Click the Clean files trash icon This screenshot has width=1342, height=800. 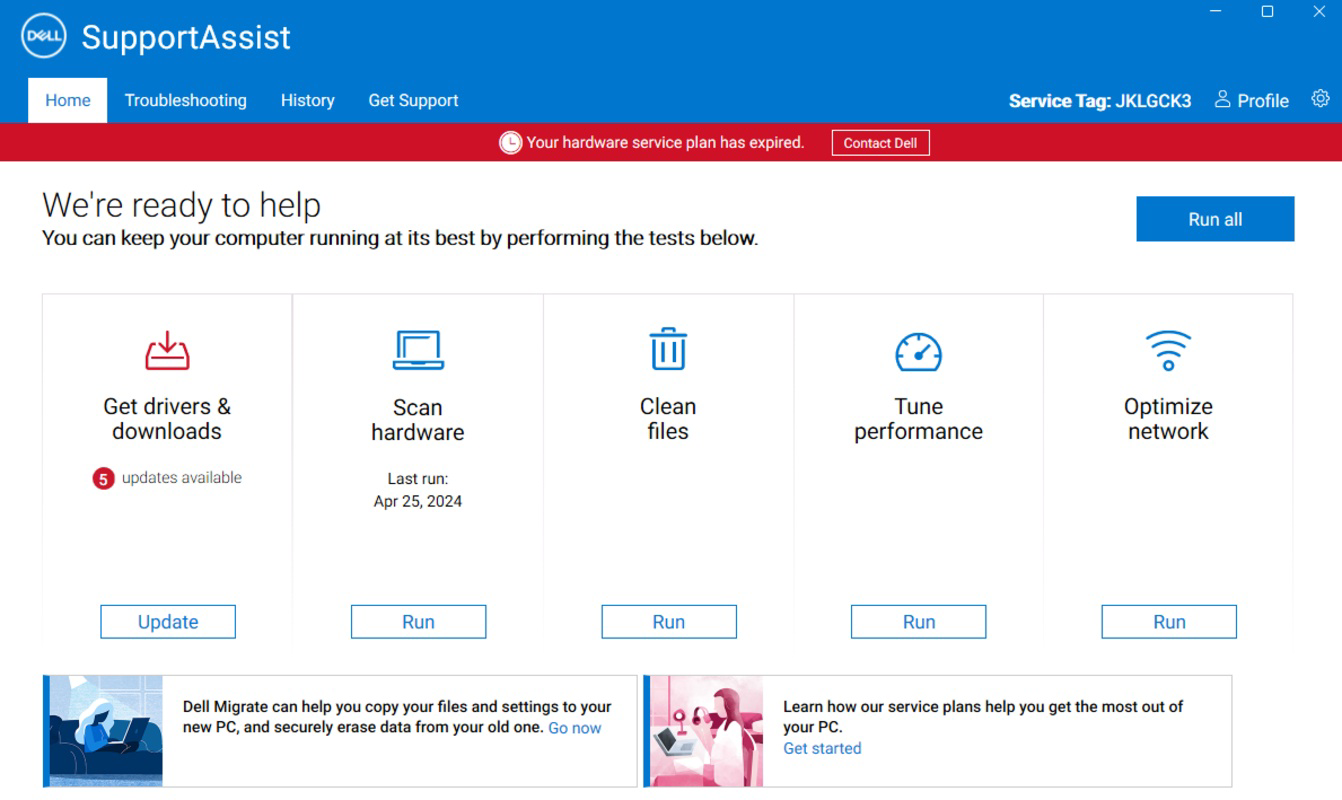[x=668, y=349]
